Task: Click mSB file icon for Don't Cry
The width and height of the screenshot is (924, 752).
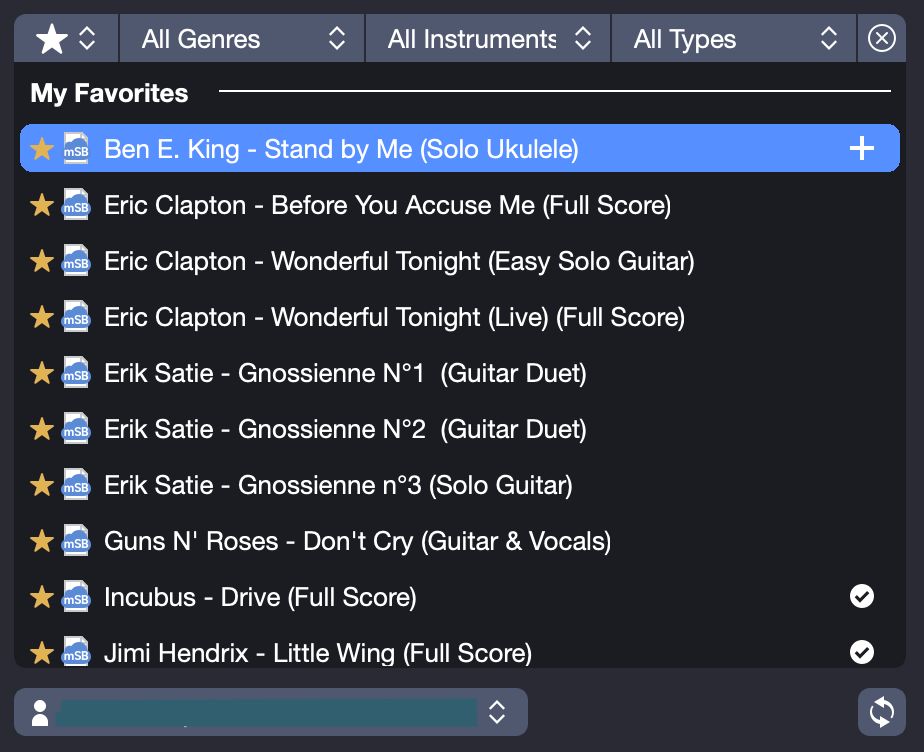Action: pos(76,540)
